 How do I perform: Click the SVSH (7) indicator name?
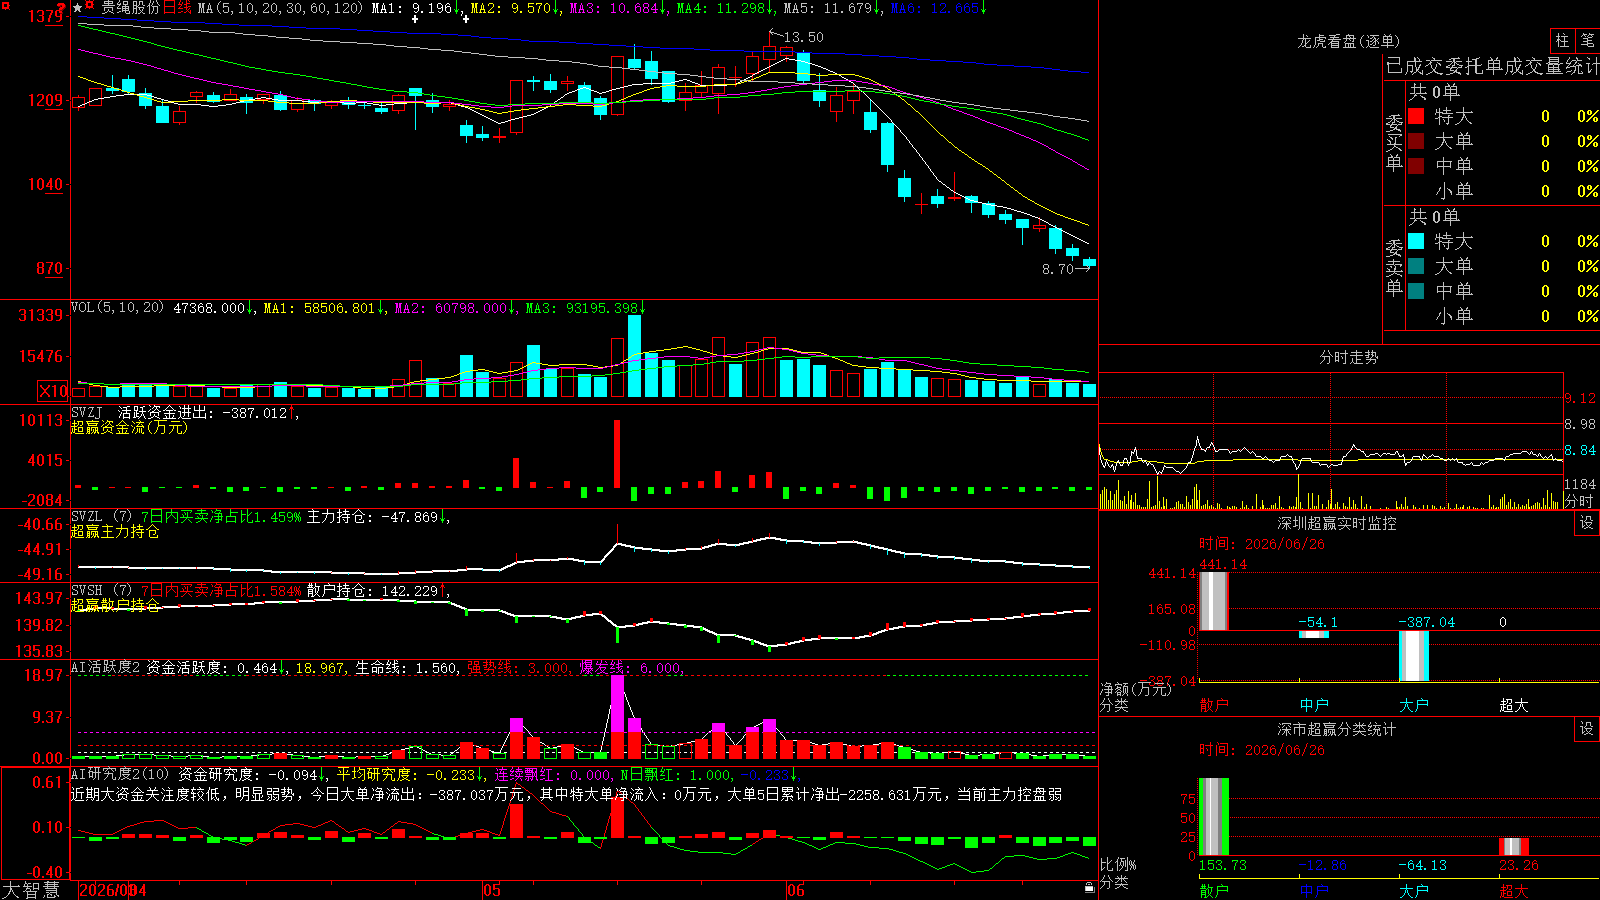[101, 591]
